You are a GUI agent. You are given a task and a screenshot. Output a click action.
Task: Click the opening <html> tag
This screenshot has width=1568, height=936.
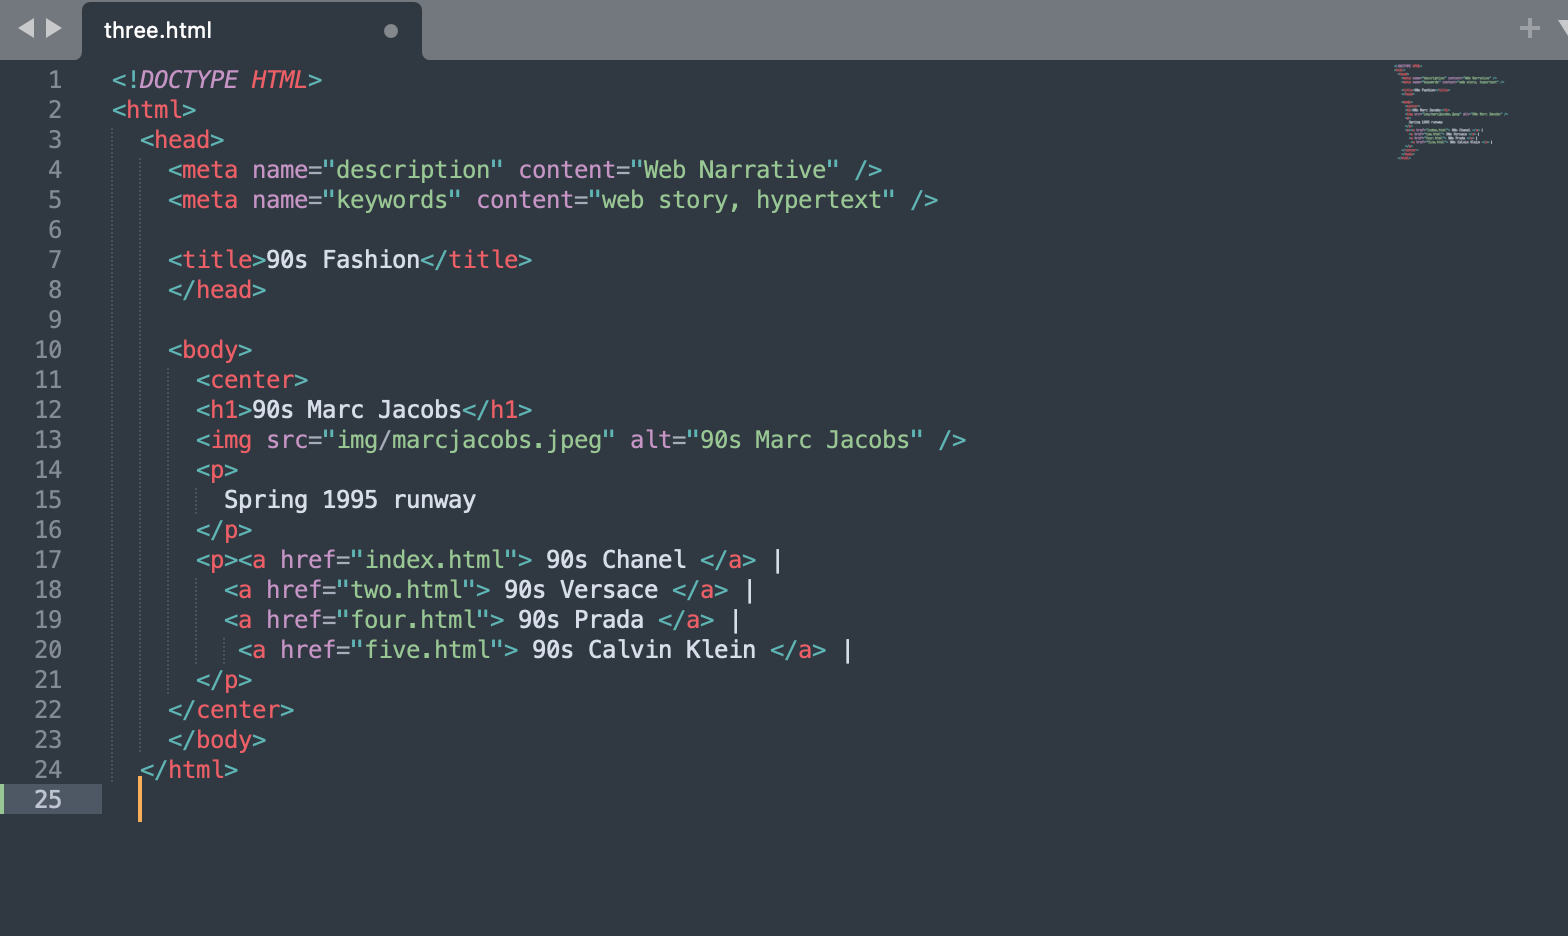point(154,110)
